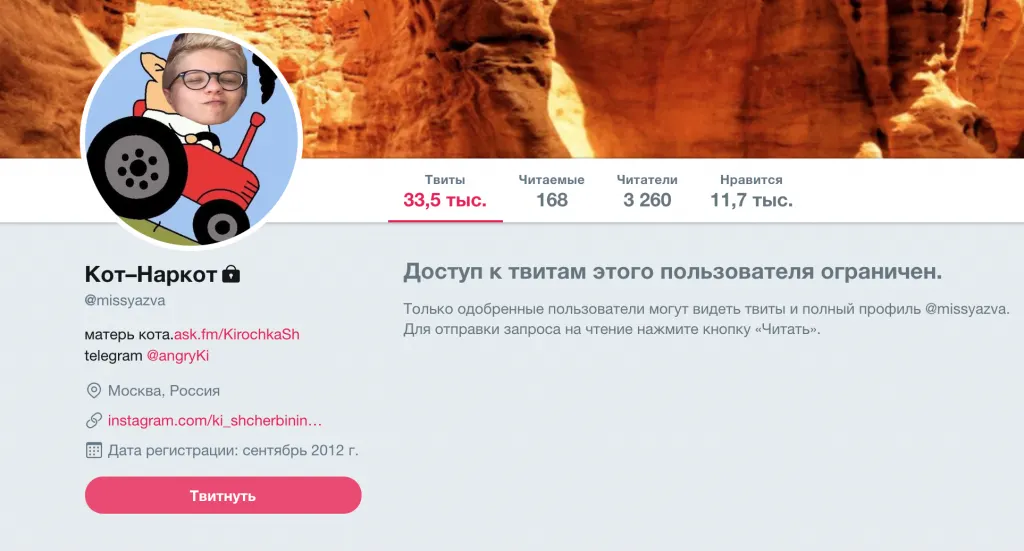The width and height of the screenshot is (1024, 551).
Task: Click the pink Твитнуть button
Action: [223, 495]
